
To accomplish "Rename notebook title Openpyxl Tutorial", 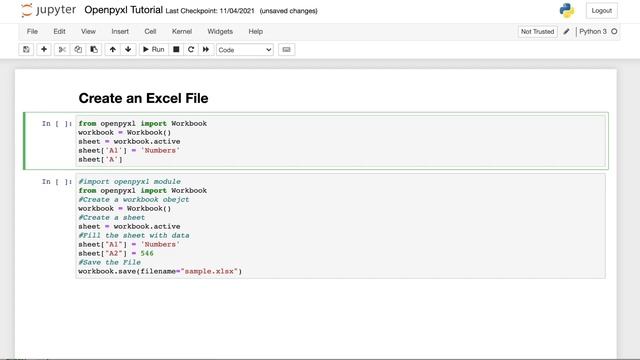I will click(x=123, y=10).
